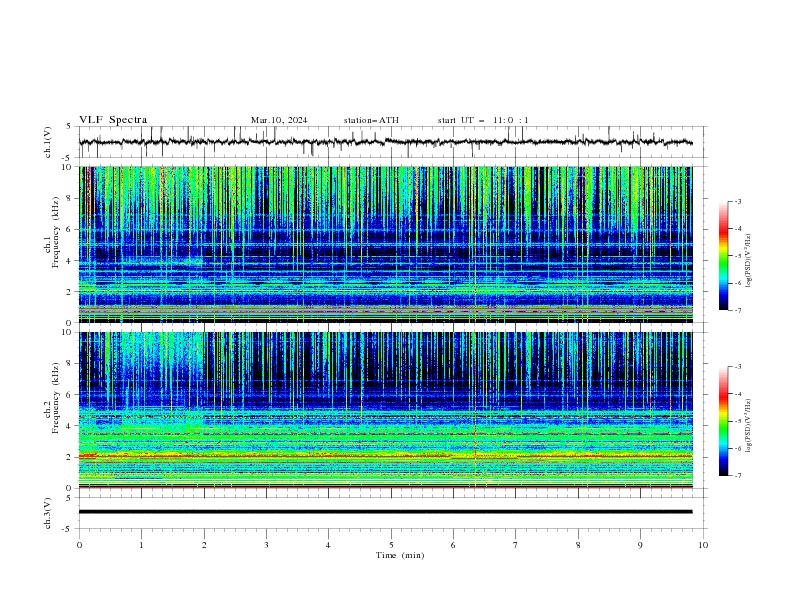Click time tick label "5" on the x-axis

[x=391, y=545]
